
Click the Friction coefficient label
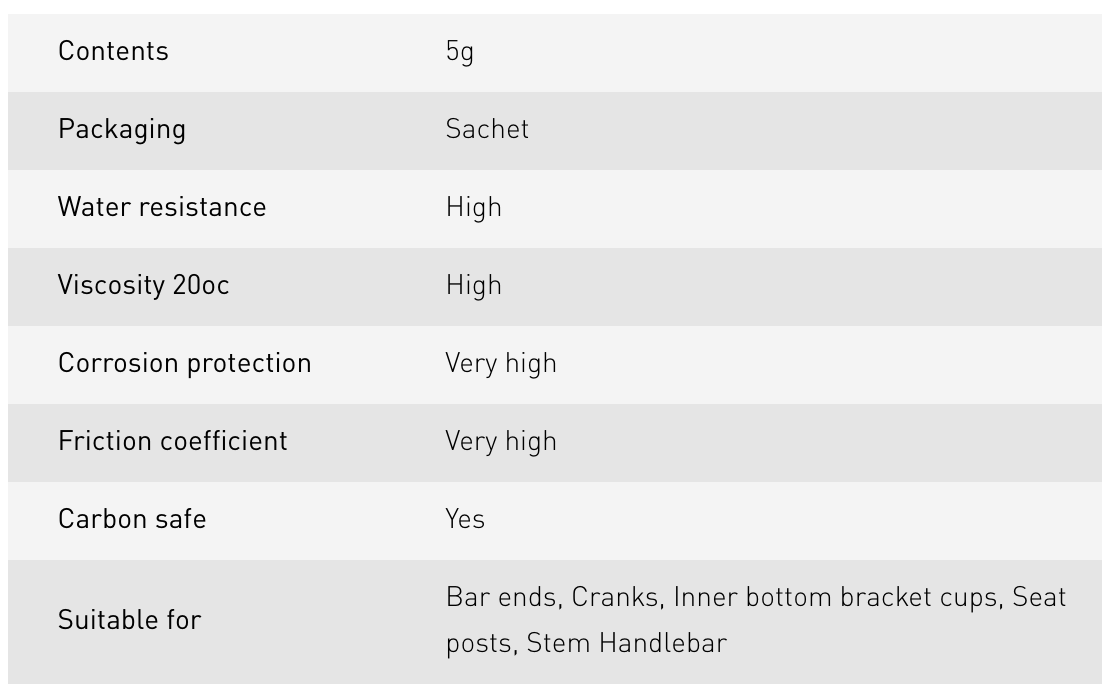172,441
